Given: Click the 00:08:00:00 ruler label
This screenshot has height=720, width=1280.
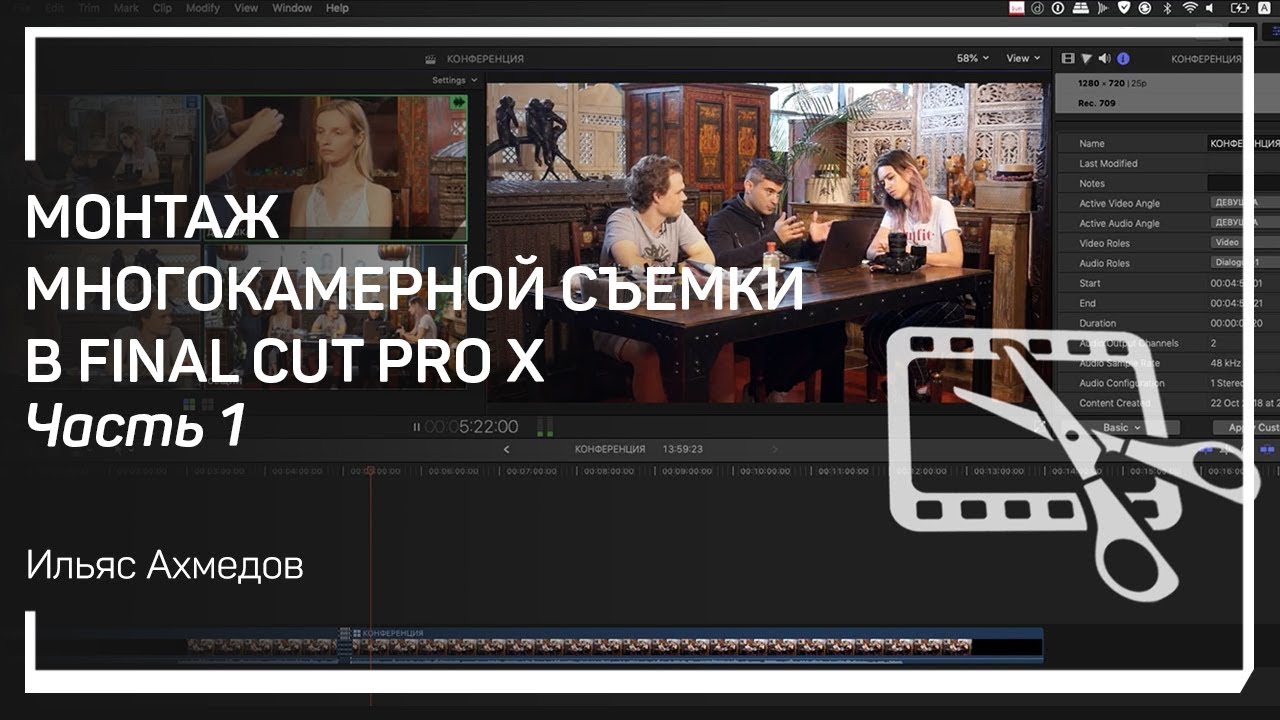Looking at the screenshot, I should point(607,470).
